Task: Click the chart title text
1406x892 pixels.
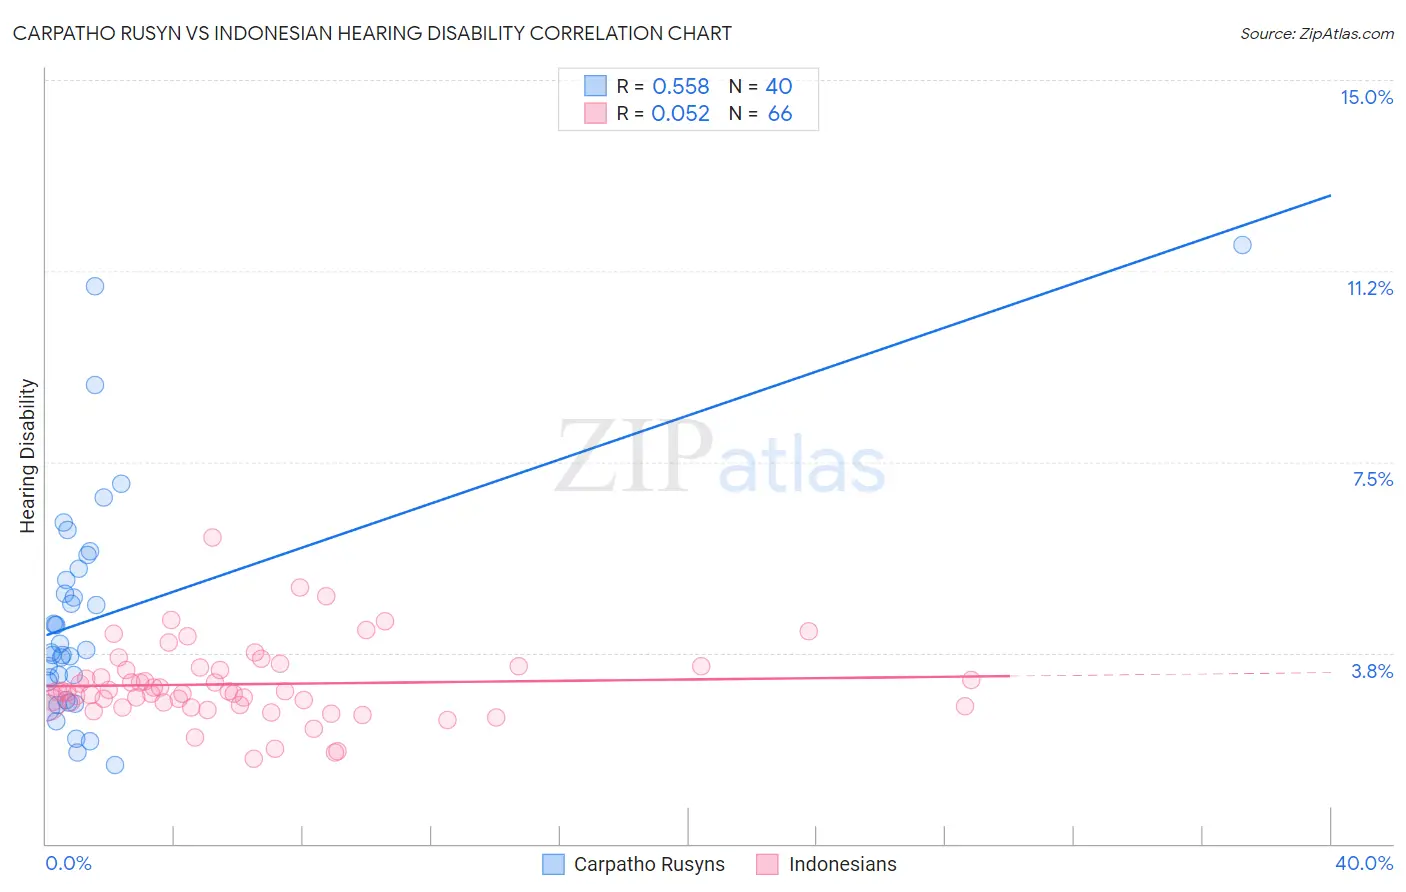Action: [x=372, y=33]
